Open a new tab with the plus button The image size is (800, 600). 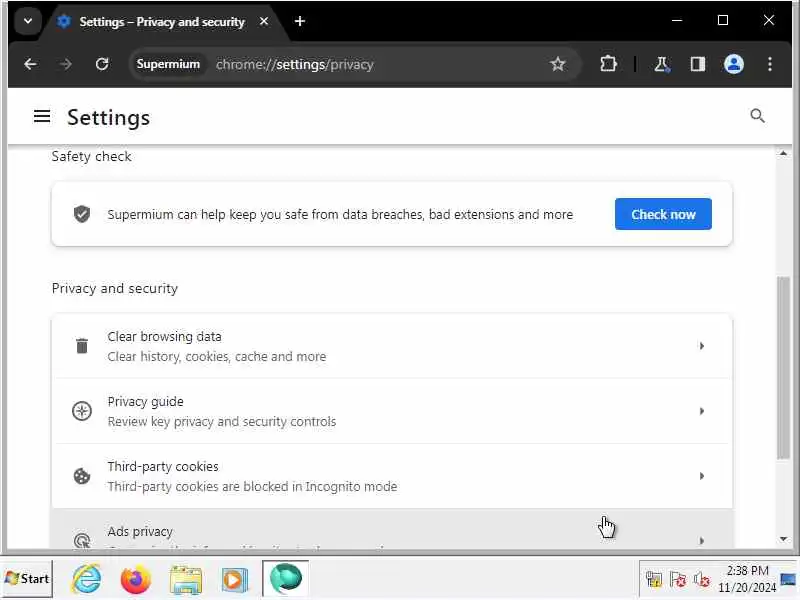[x=300, y=21]
